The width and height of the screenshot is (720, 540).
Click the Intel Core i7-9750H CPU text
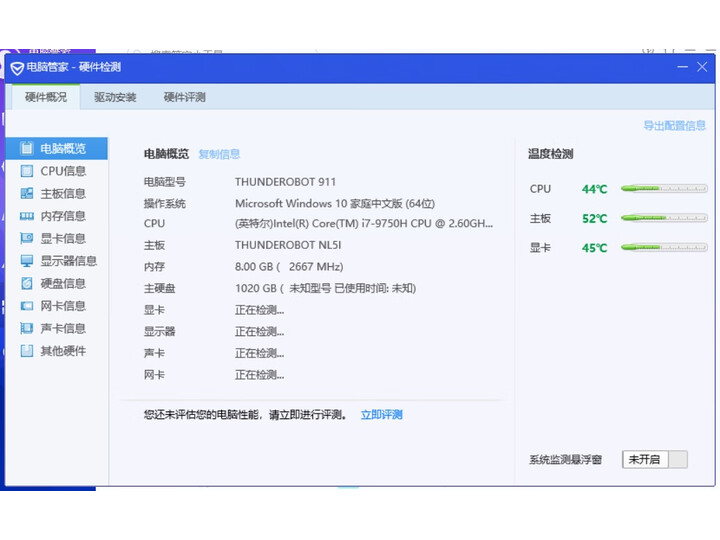coord(364,224)
